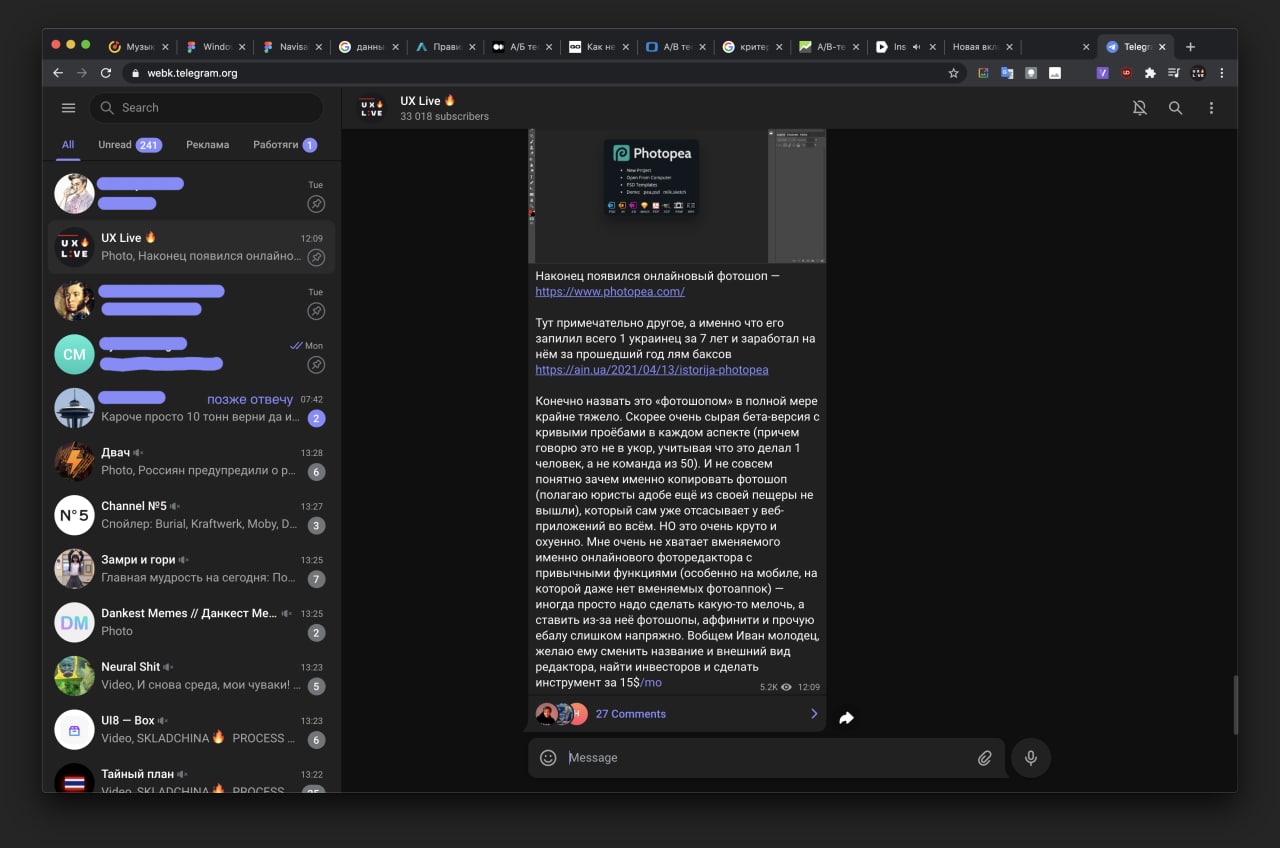Click the Channel №5 avatar
1280x848 pixels.
click(74, 516)
